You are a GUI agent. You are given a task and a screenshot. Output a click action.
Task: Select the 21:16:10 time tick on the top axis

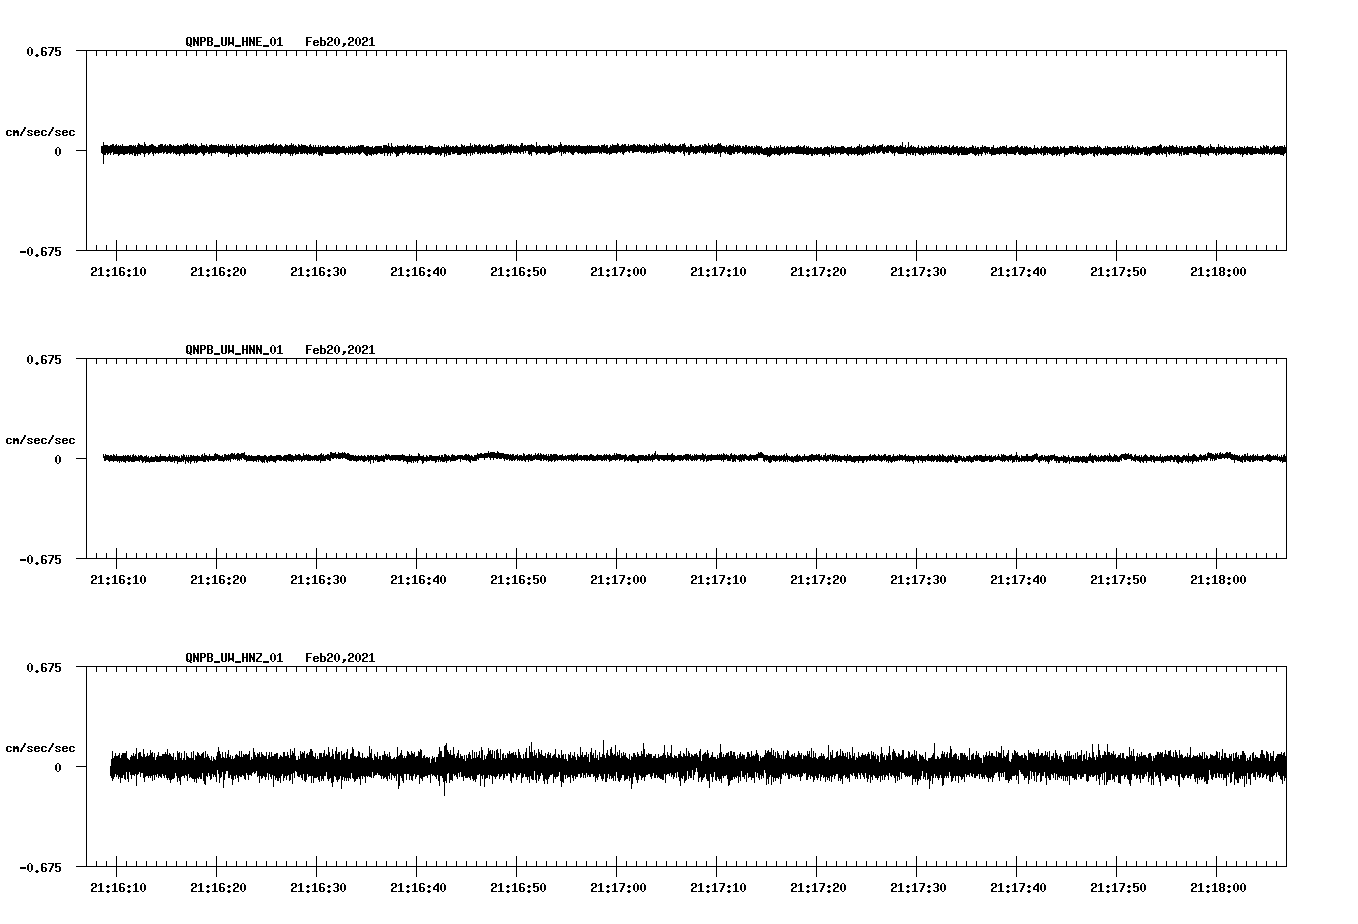pyautogui.click(x=119, y=270)
